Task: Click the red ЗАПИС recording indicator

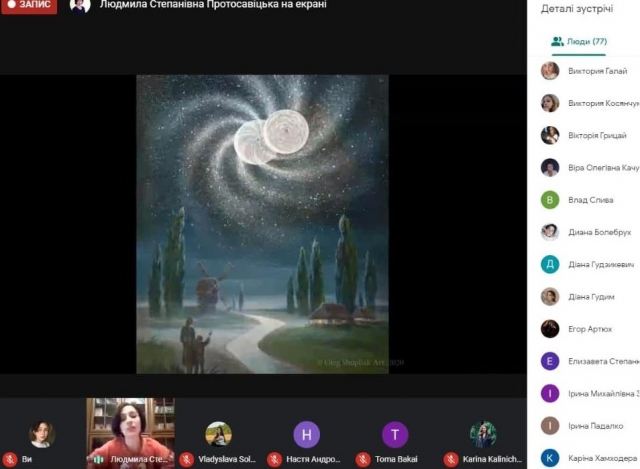Action: [x=29, y=6]
